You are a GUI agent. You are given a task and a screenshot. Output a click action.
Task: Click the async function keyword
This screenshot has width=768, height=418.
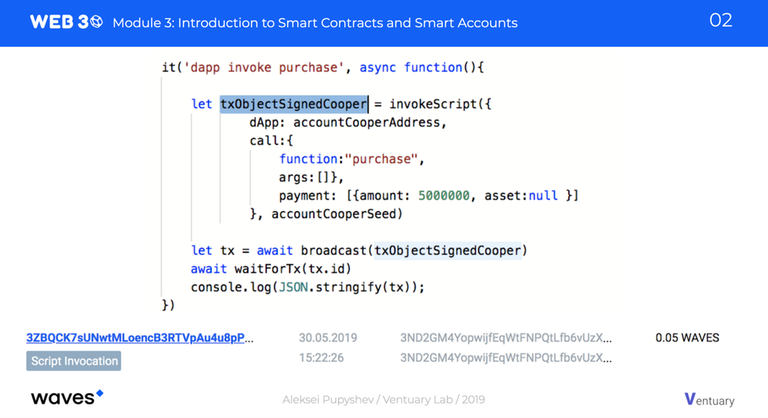tap(410, 67)
